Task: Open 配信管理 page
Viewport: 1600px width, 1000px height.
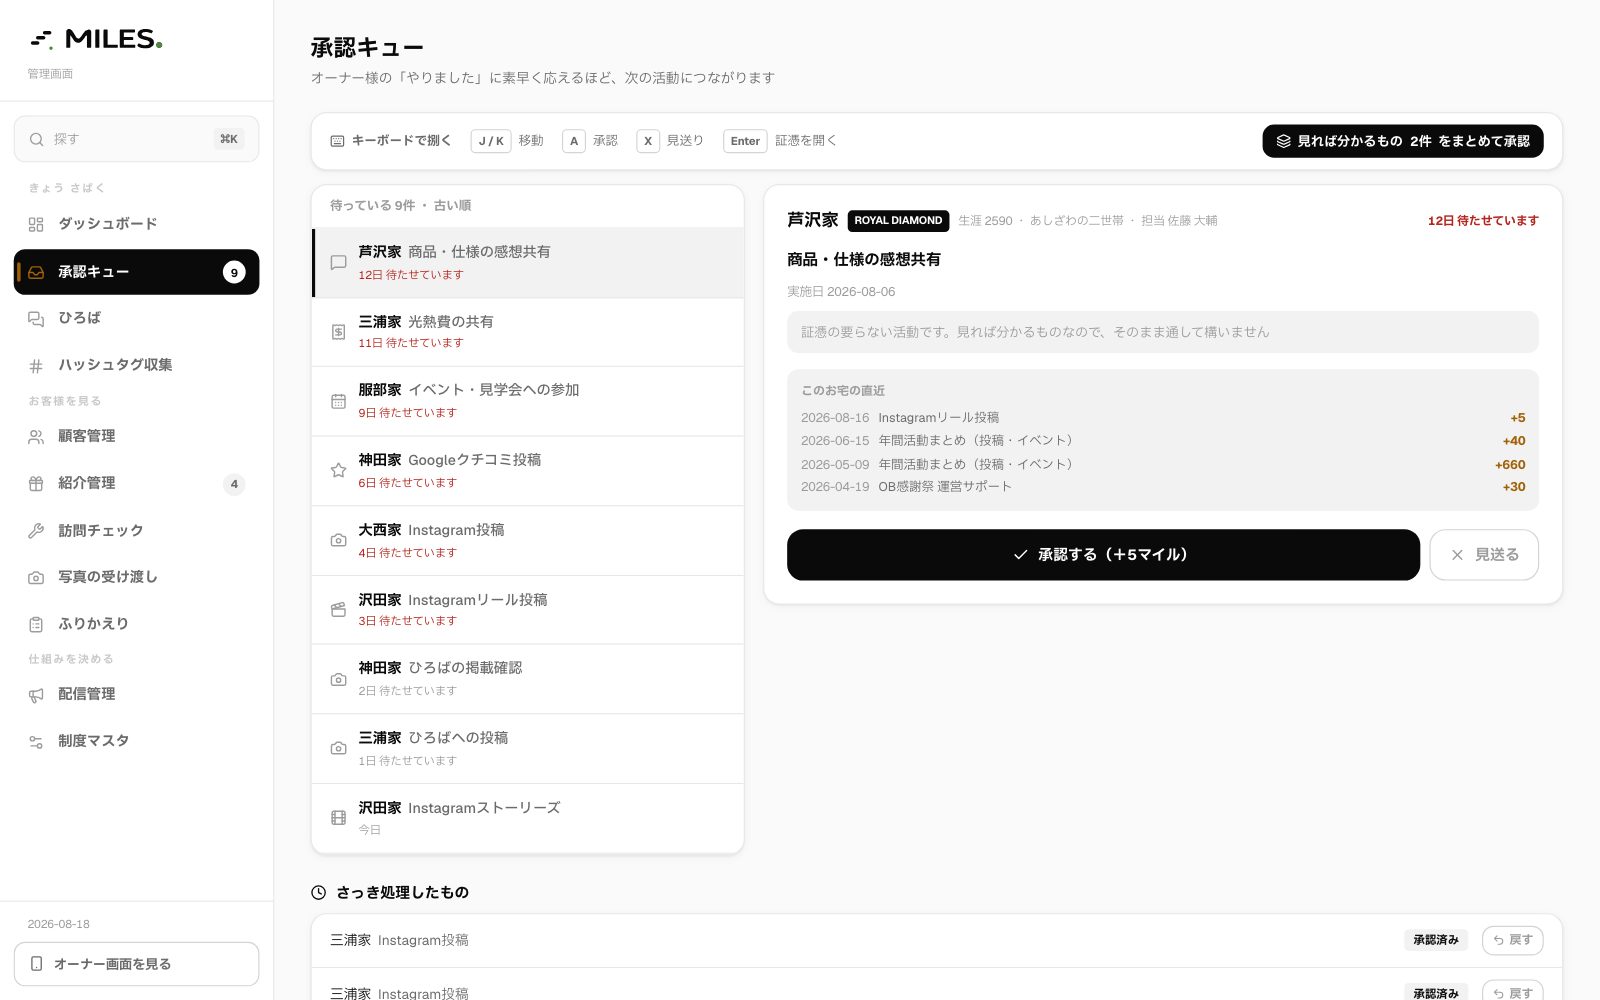Action: point(137,694)
